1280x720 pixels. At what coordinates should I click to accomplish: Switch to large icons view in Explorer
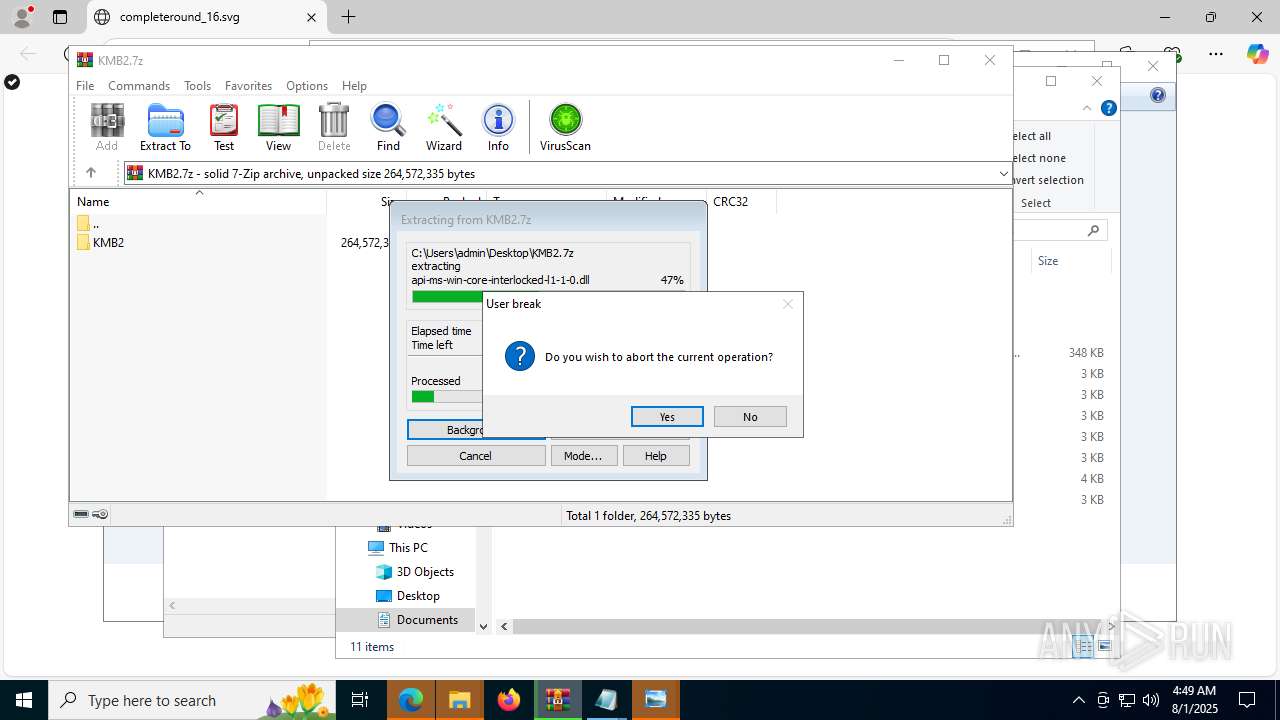(x=1104, y=647)
